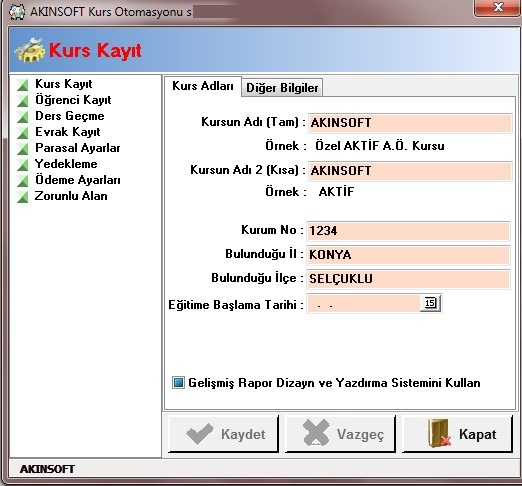Image resolution: width=522 pixels, height=486 pixels.
Task: Open Ödeme Ayarları in the sidebar
Action: point(78,180)
